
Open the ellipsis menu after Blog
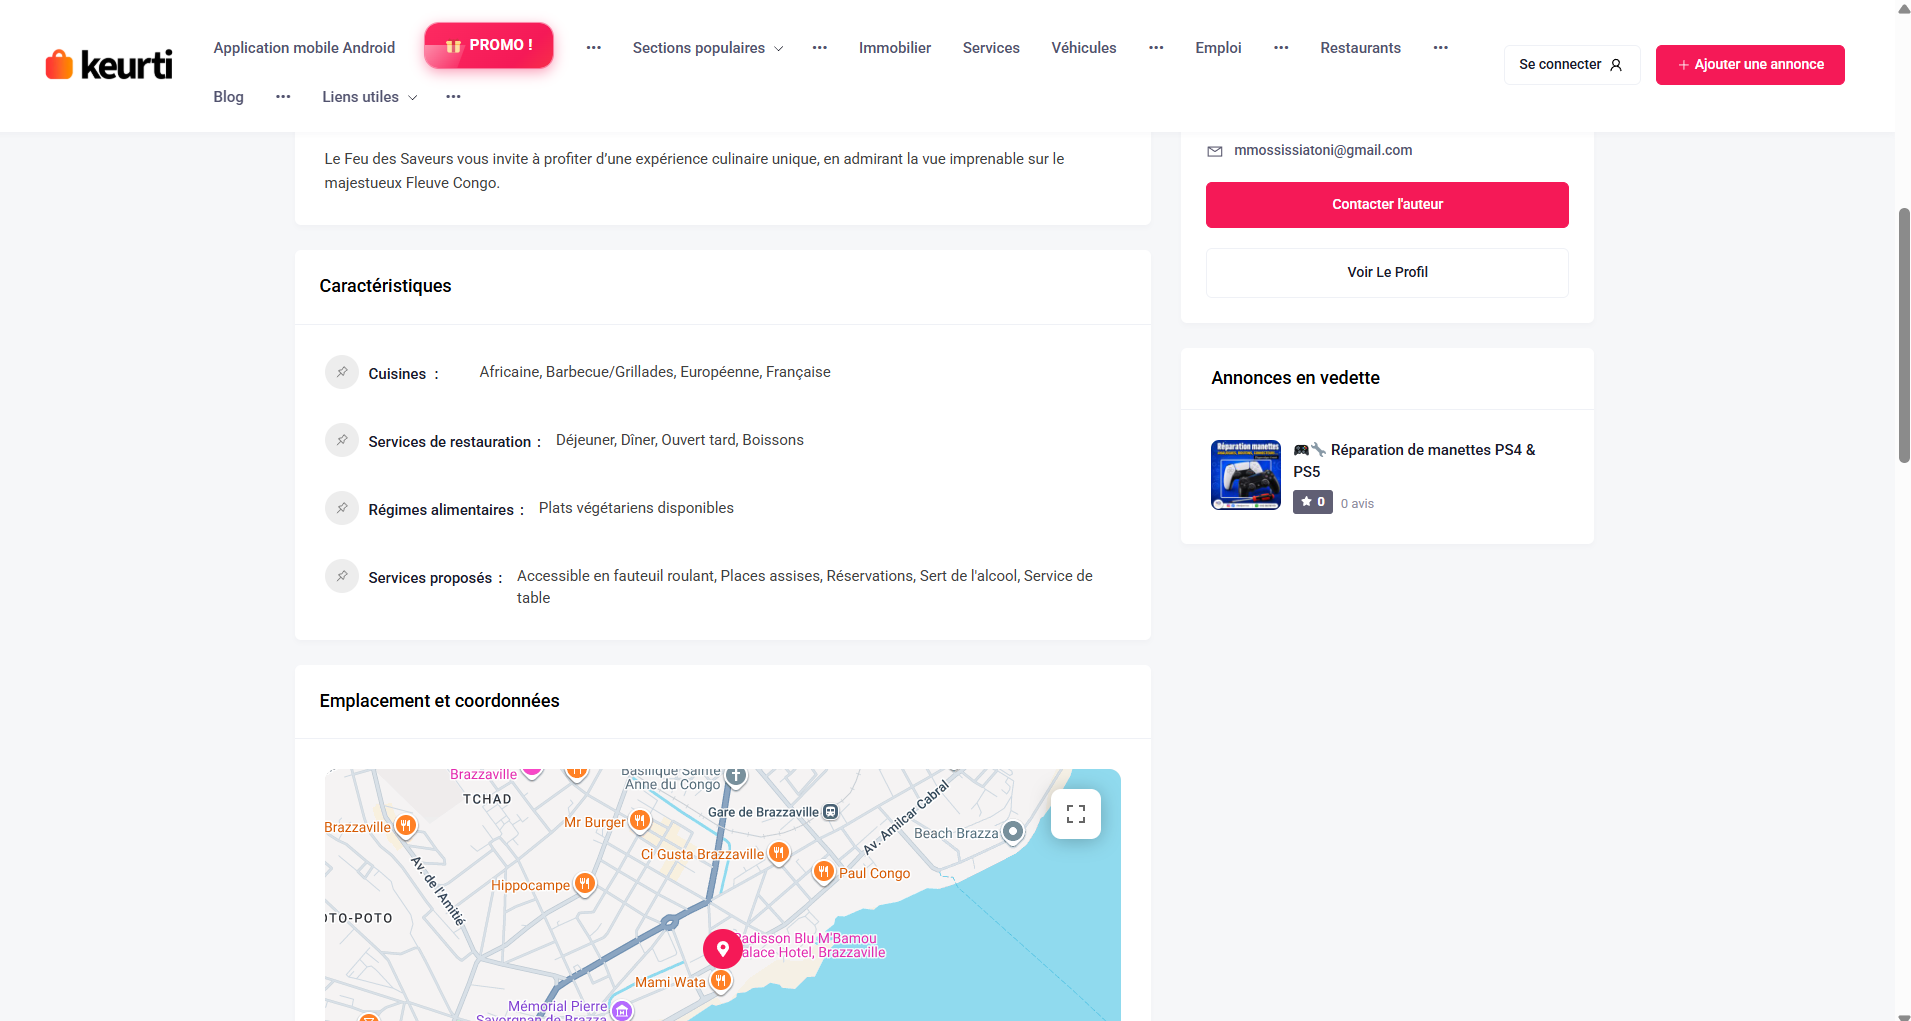click(x=283, y=97)
